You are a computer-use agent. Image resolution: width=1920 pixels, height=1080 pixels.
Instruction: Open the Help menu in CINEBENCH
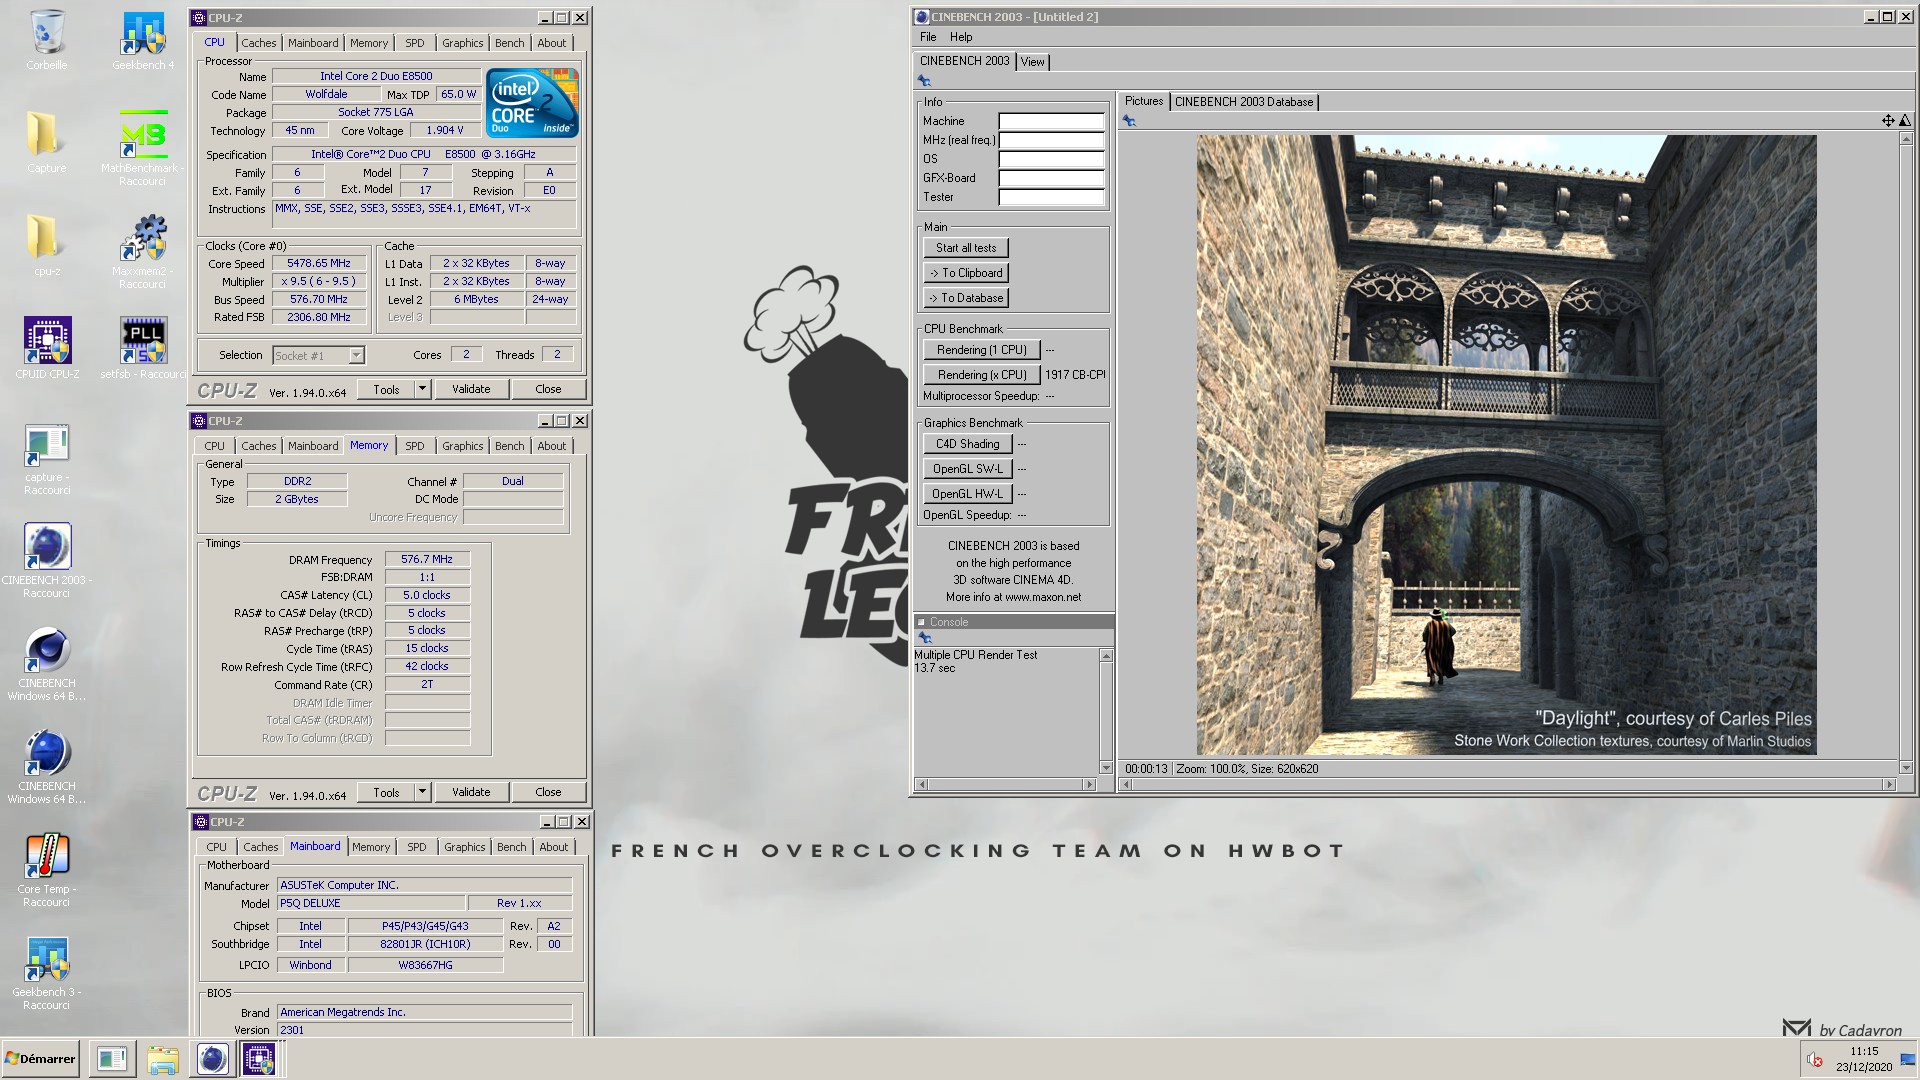point(961,37)
